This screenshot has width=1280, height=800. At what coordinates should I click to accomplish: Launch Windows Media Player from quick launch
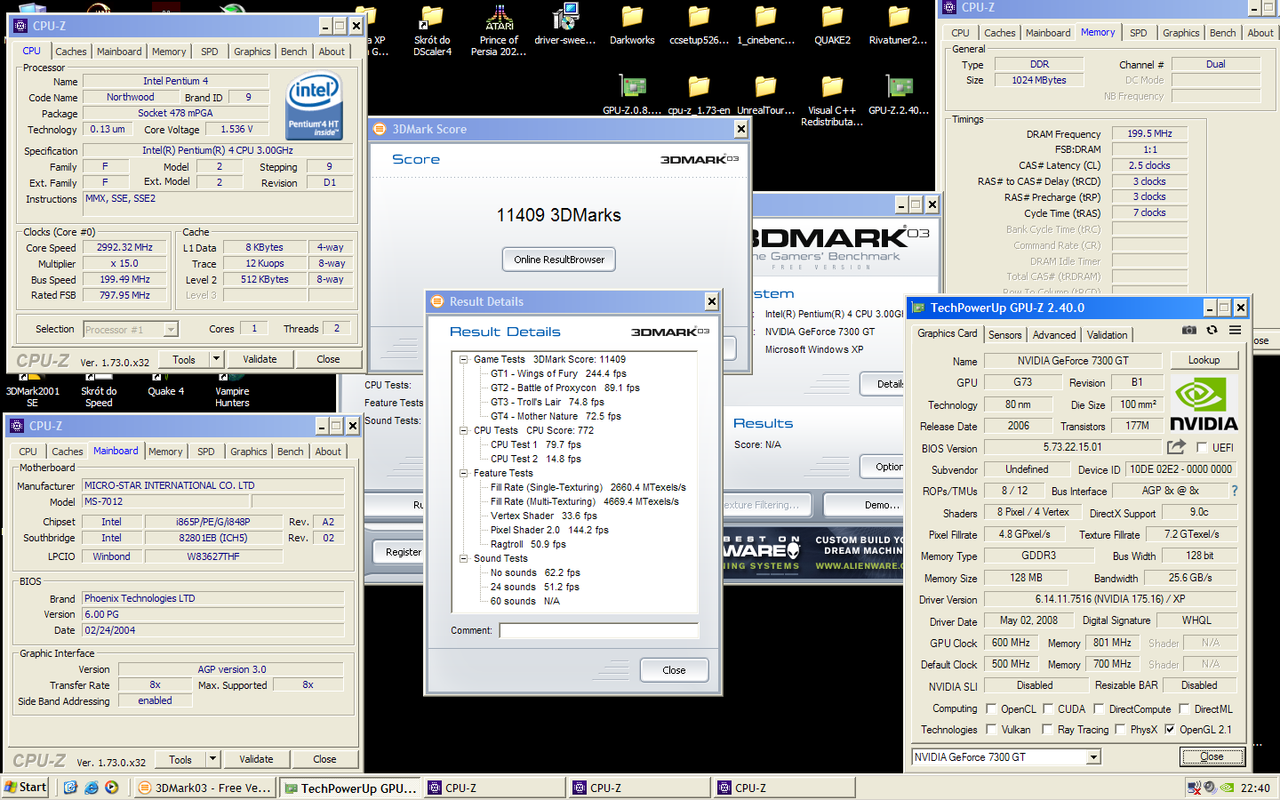(111, 787)
